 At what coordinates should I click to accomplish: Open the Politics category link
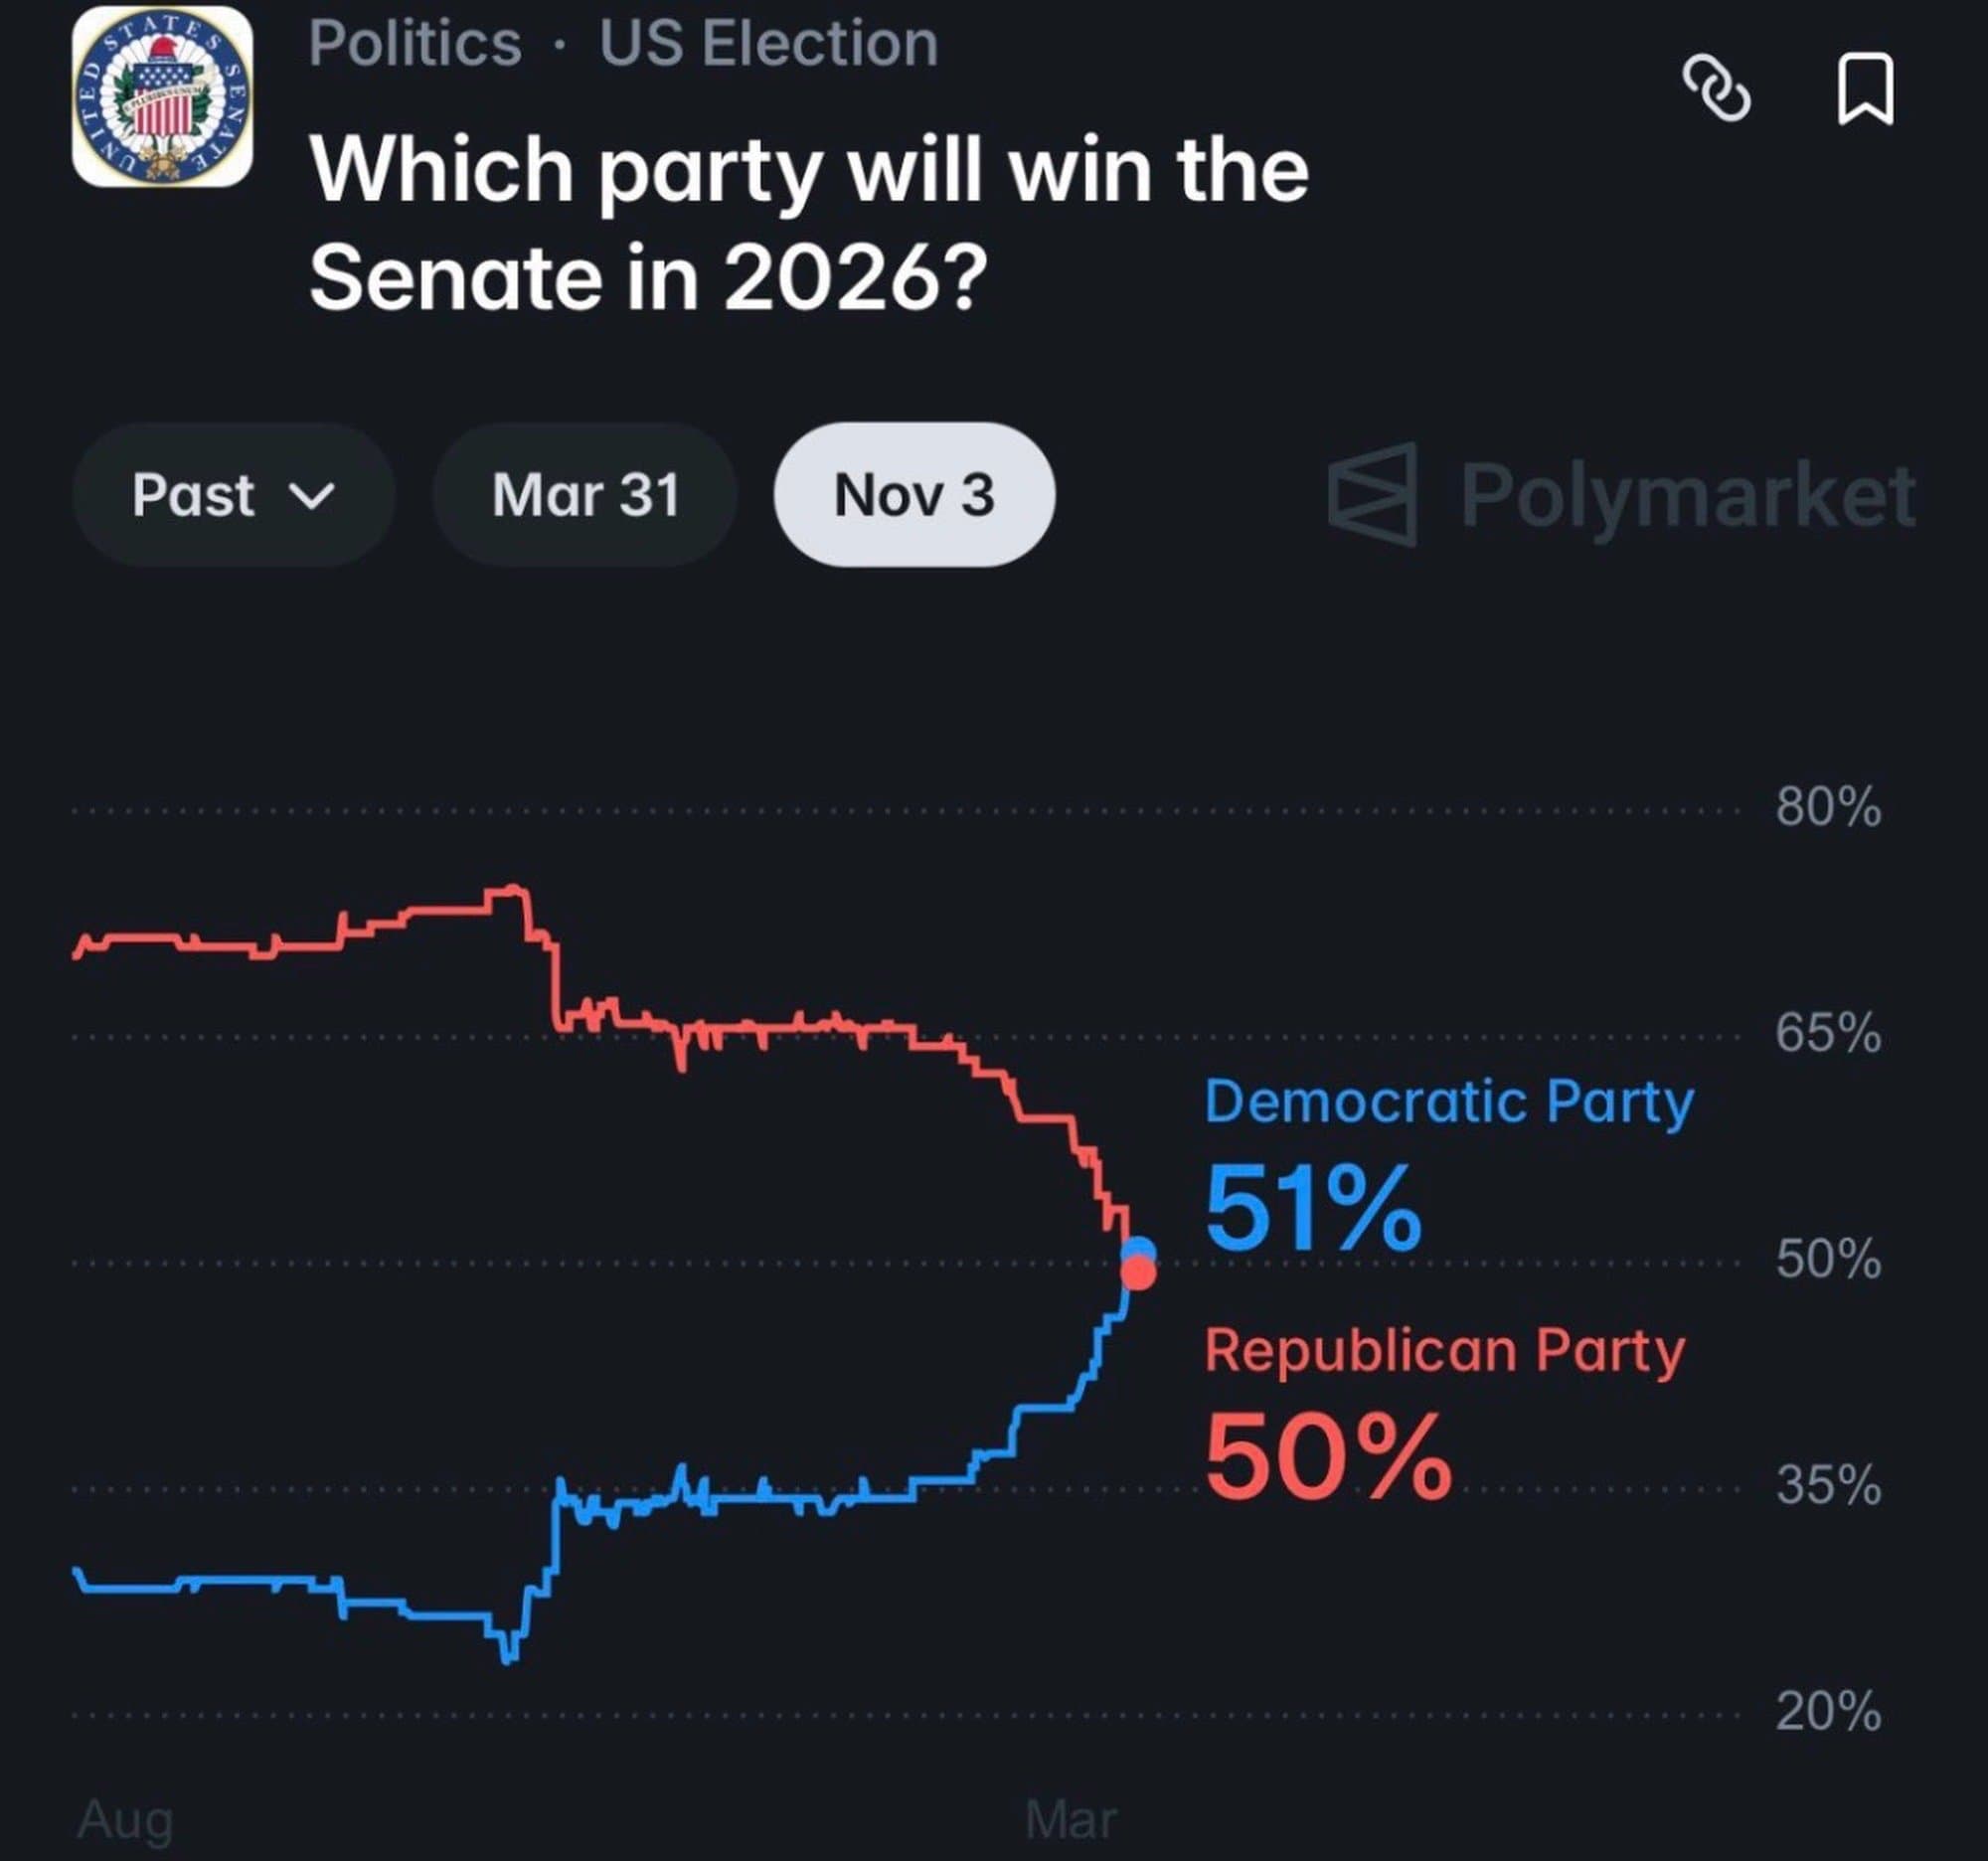pyautogui.click(x=415, y=44)
